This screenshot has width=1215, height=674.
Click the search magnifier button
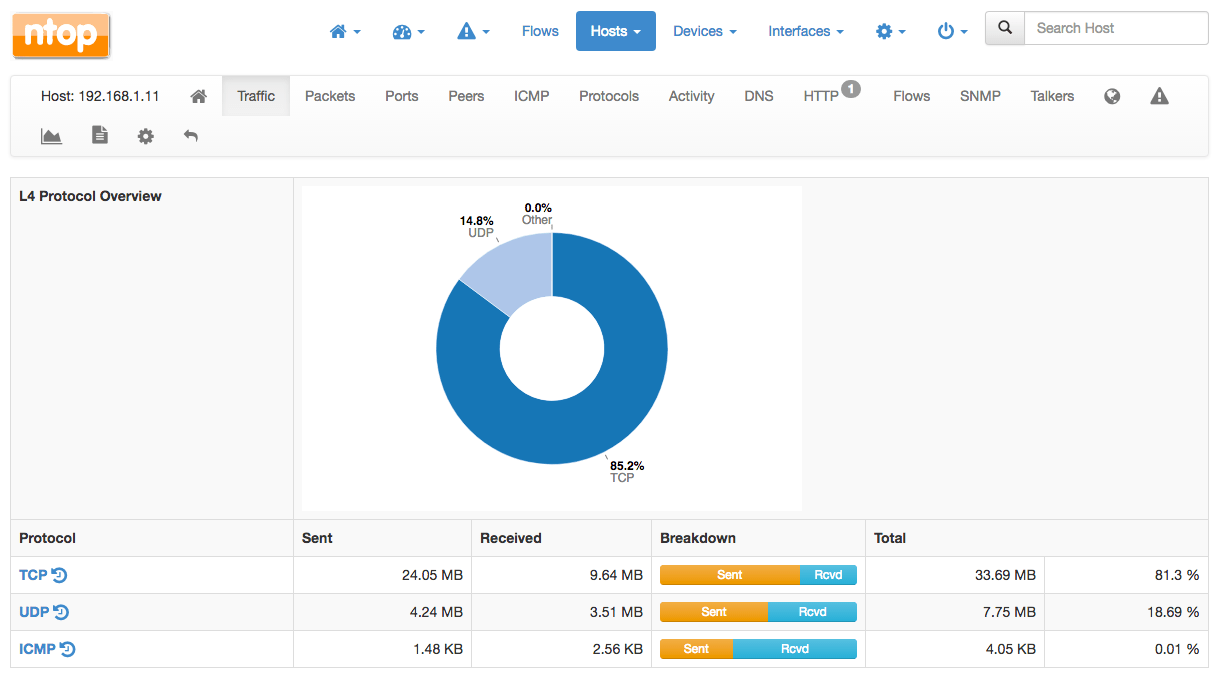click(1005, 29)
